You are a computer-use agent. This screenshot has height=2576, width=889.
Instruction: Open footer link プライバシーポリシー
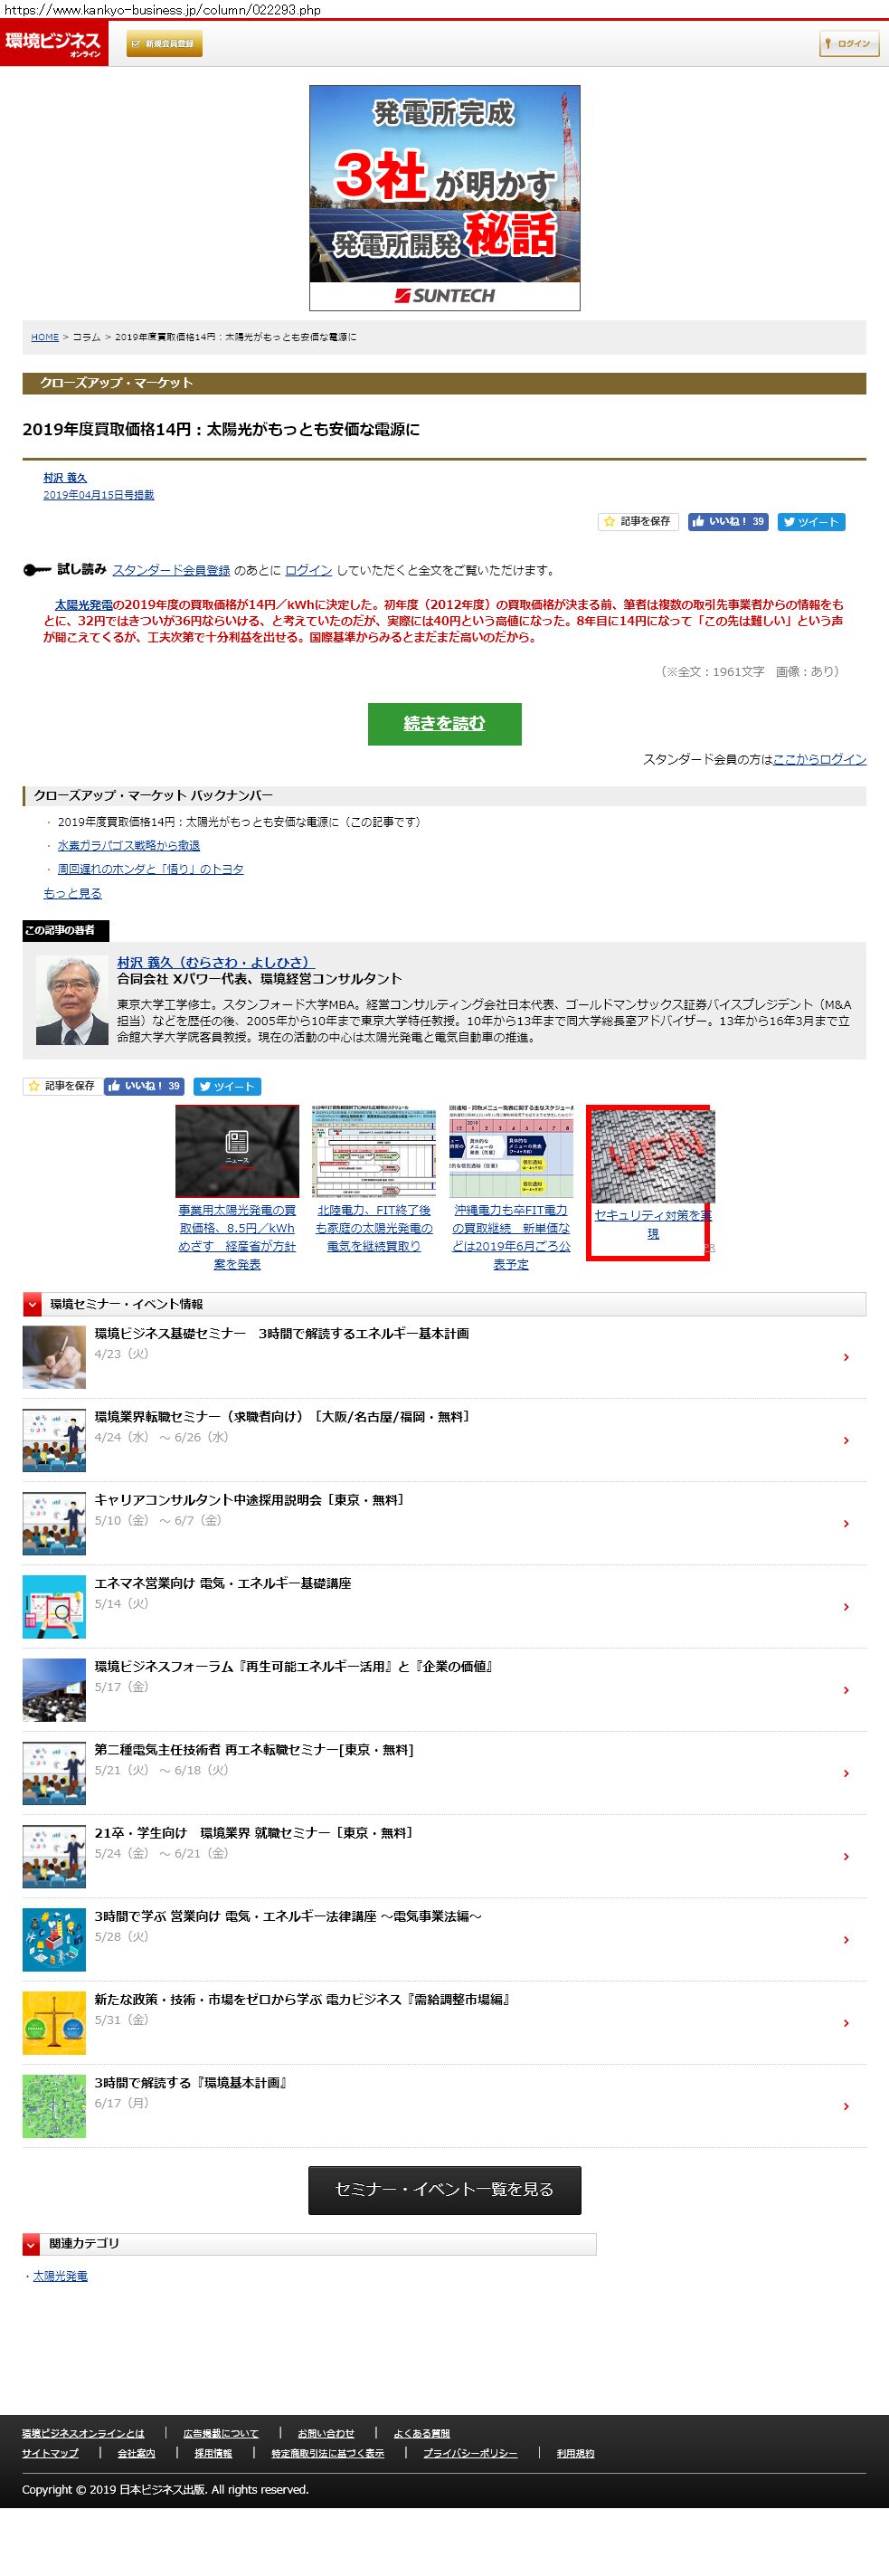coord(470,2453)
